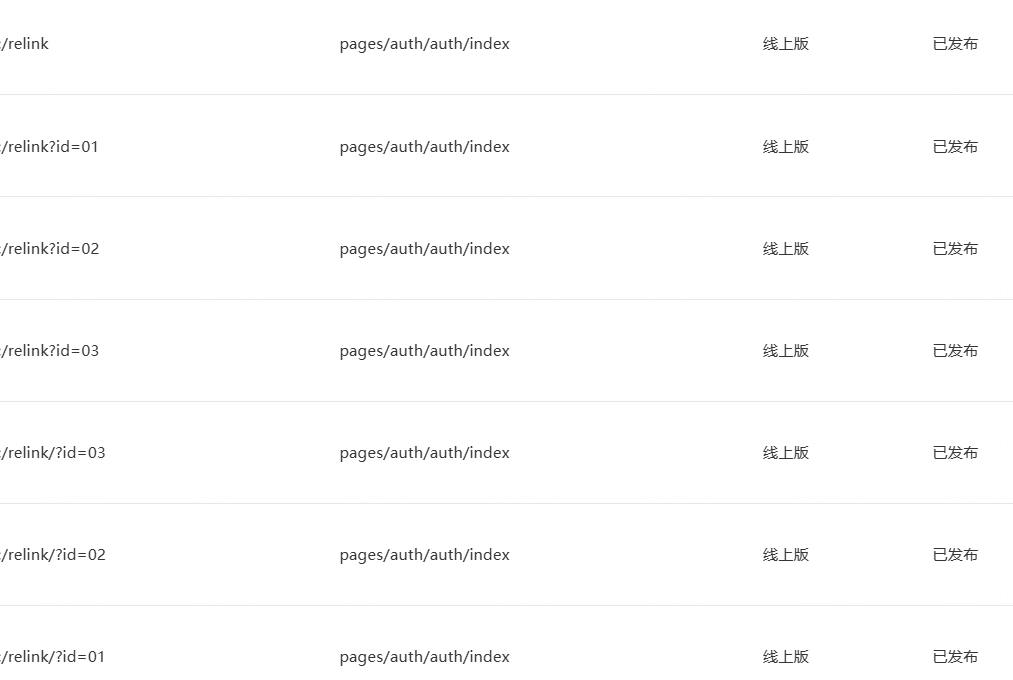Click page path in the /relink?id=03 row
Image resolution: width=1013 pixels, height=680 pixels.
424,351
